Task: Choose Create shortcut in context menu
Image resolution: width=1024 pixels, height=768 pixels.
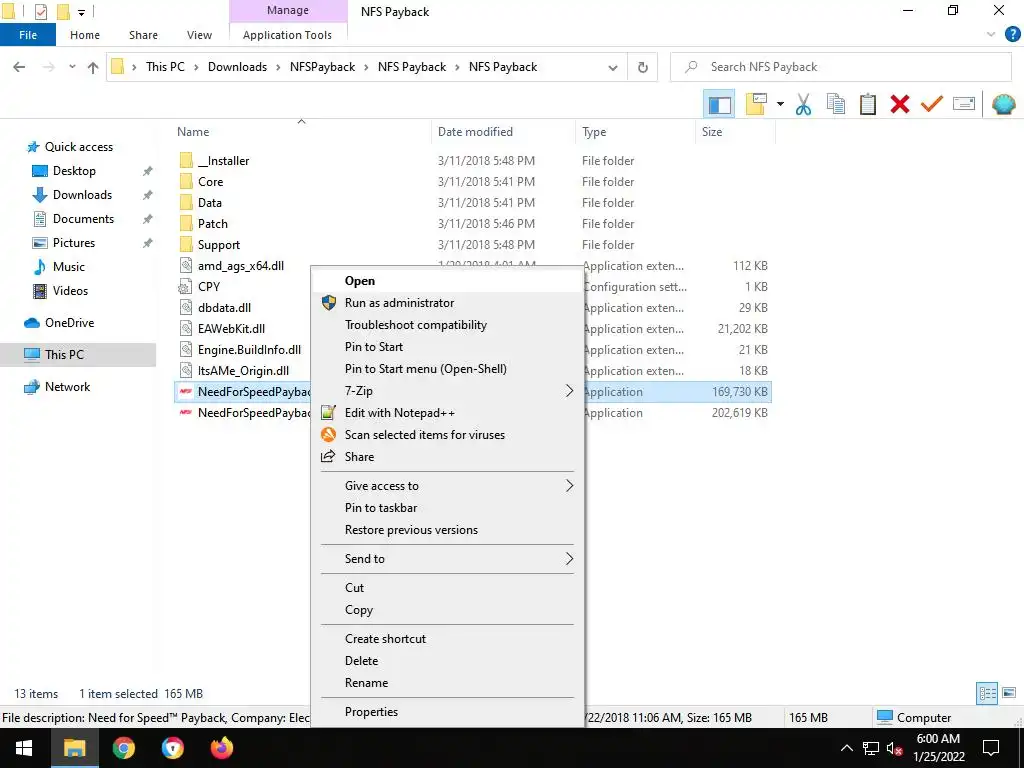Action: (448, 639)
